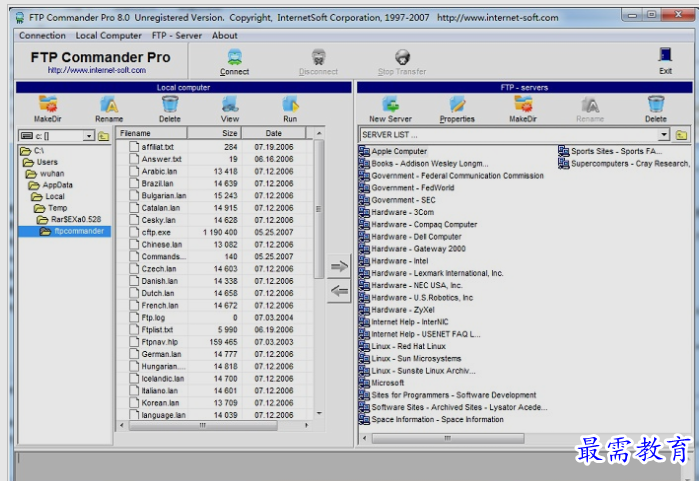This screenshot has width=699, height=481.
Task: Sort by Size column header
Action: pos(214,133)
